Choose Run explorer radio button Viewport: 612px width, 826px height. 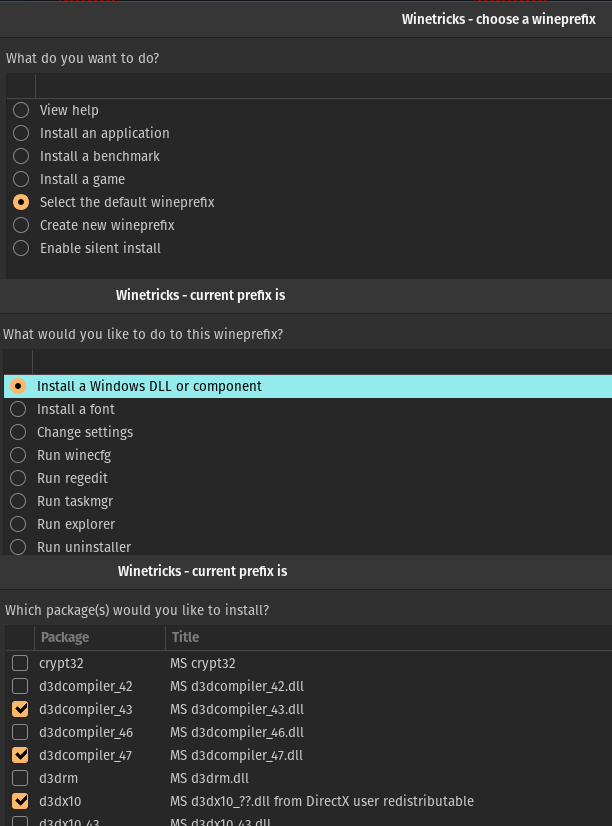point(18,524)
